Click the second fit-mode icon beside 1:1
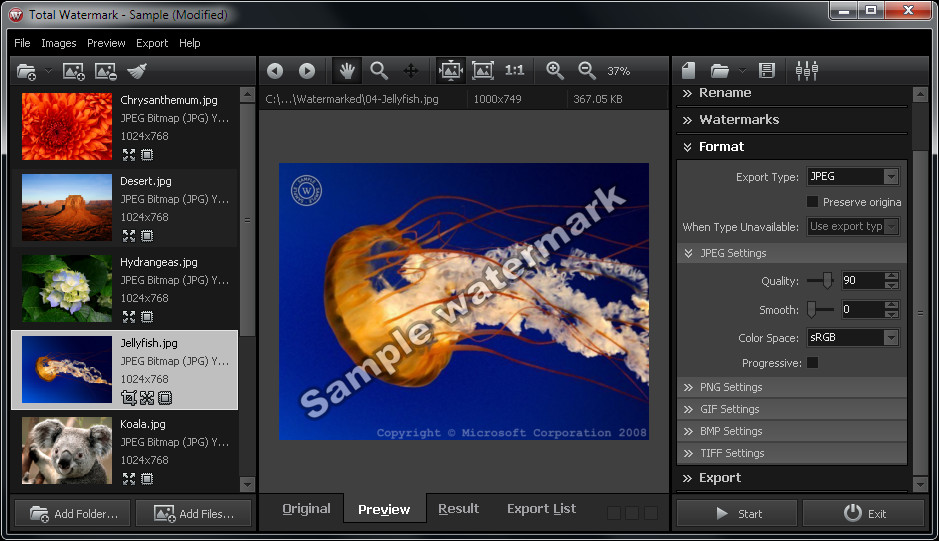 483,71
